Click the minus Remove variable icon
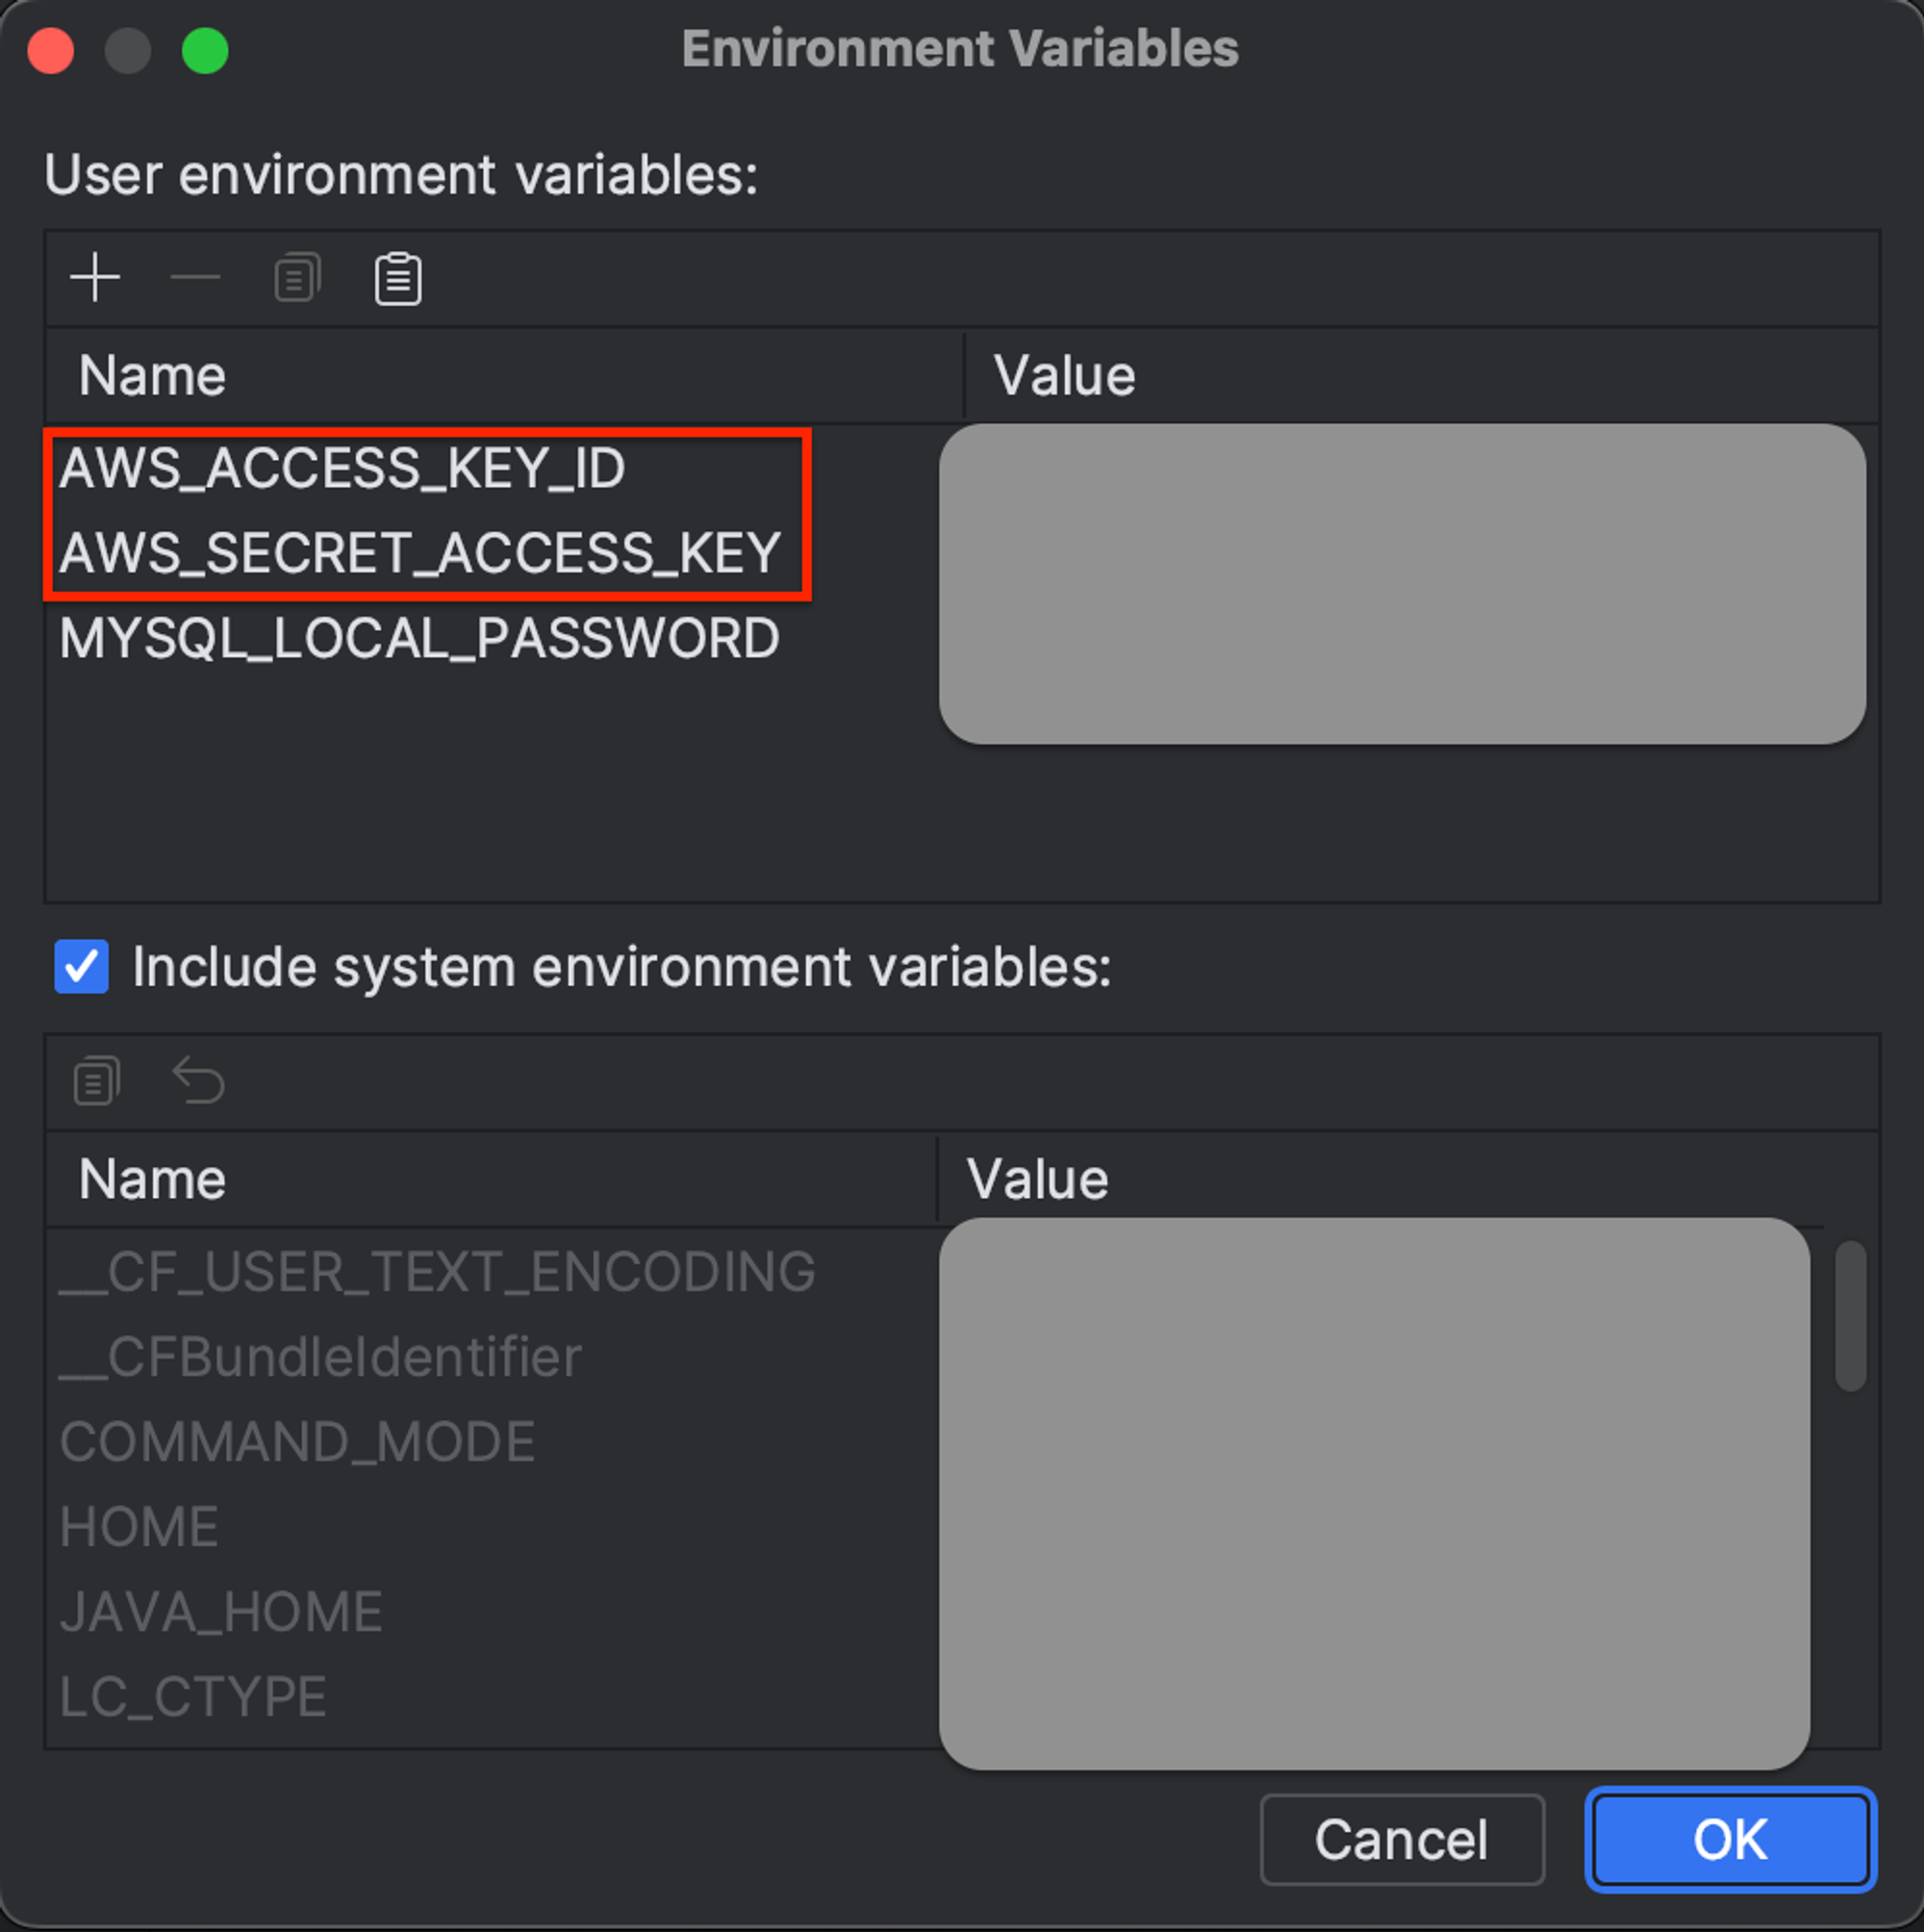 (x=195, y=278)
